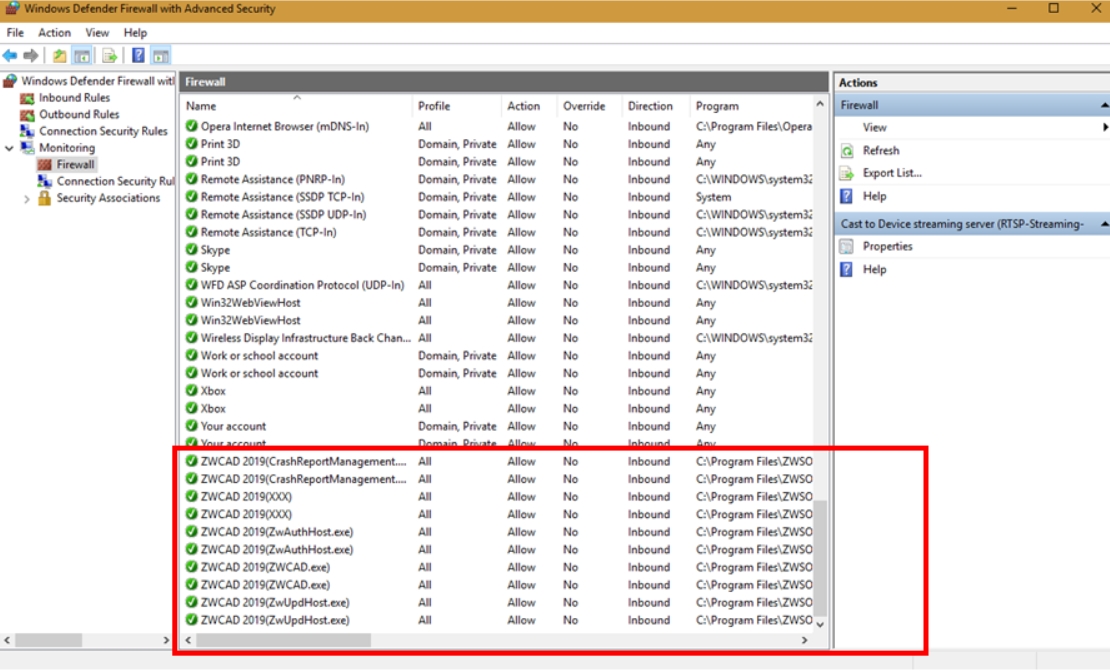Toggle the console tree via its toolbar icon
The height and width of the screenshot is (671, 1110).
(82, 55)
